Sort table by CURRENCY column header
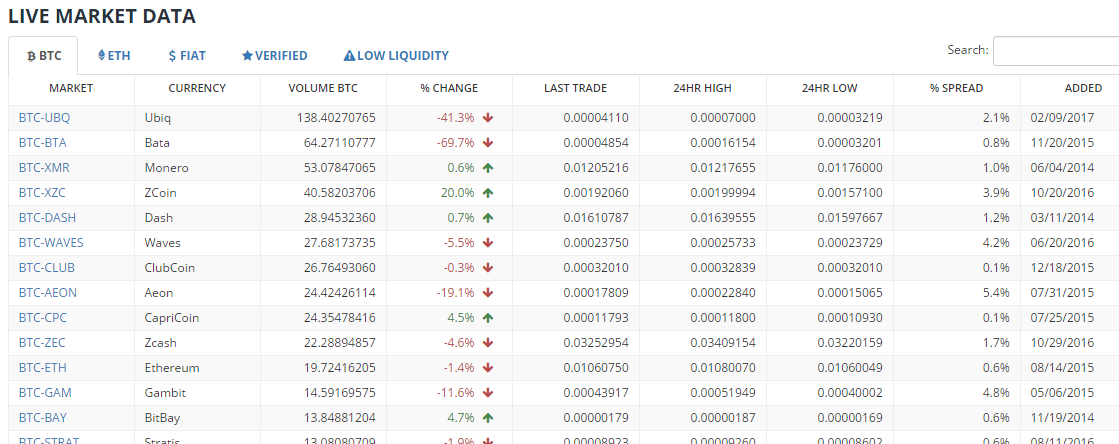 pyautogui.click(x=197, y=89)
